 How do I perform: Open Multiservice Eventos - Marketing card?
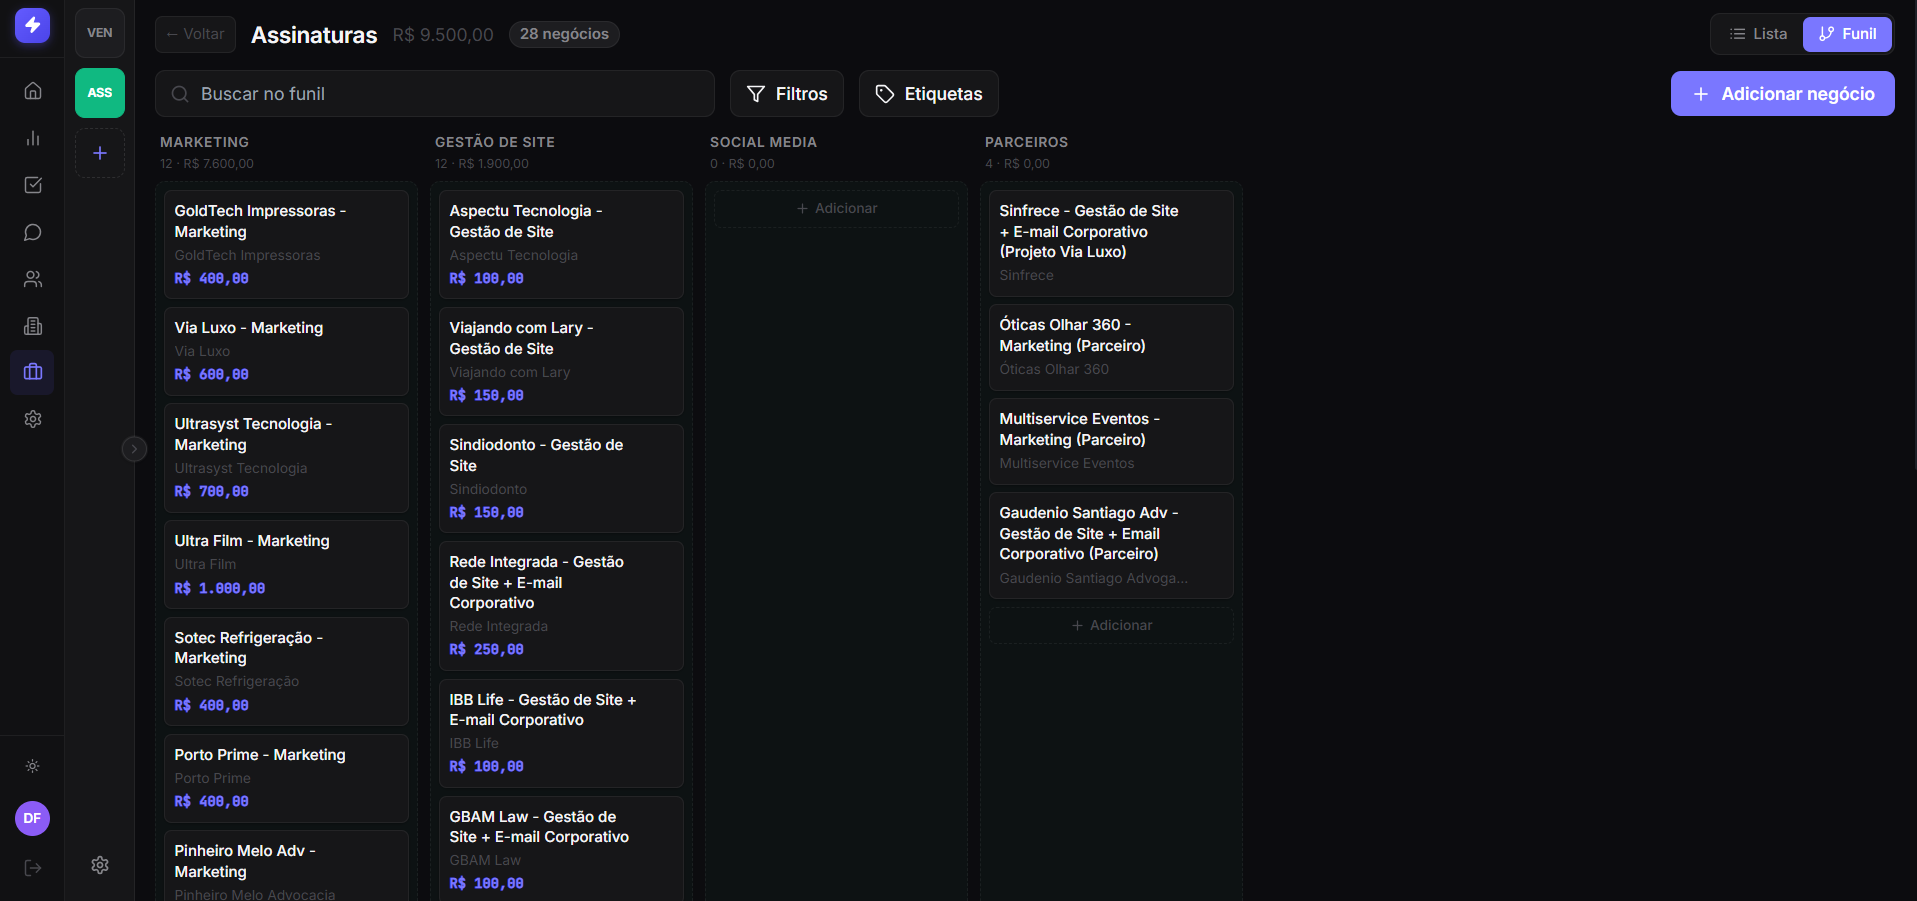[1111, 441]
